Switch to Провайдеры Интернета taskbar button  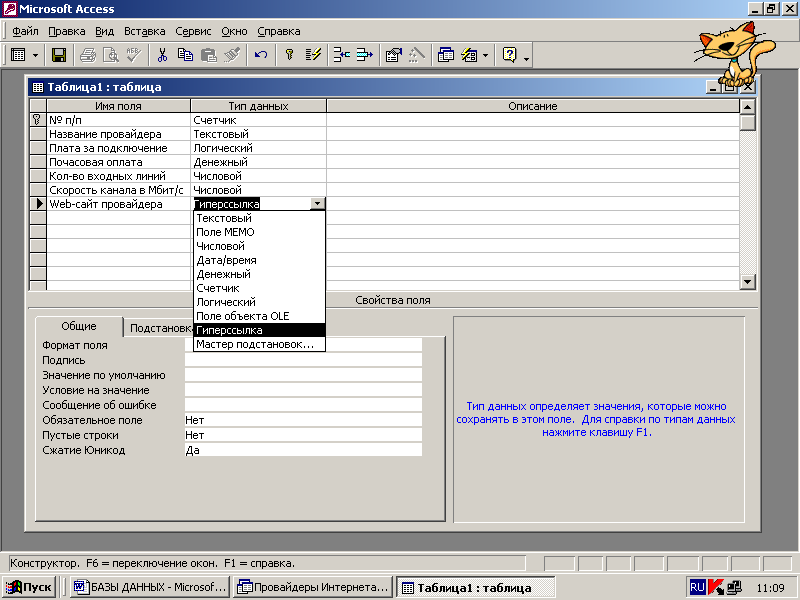(313, 587)
